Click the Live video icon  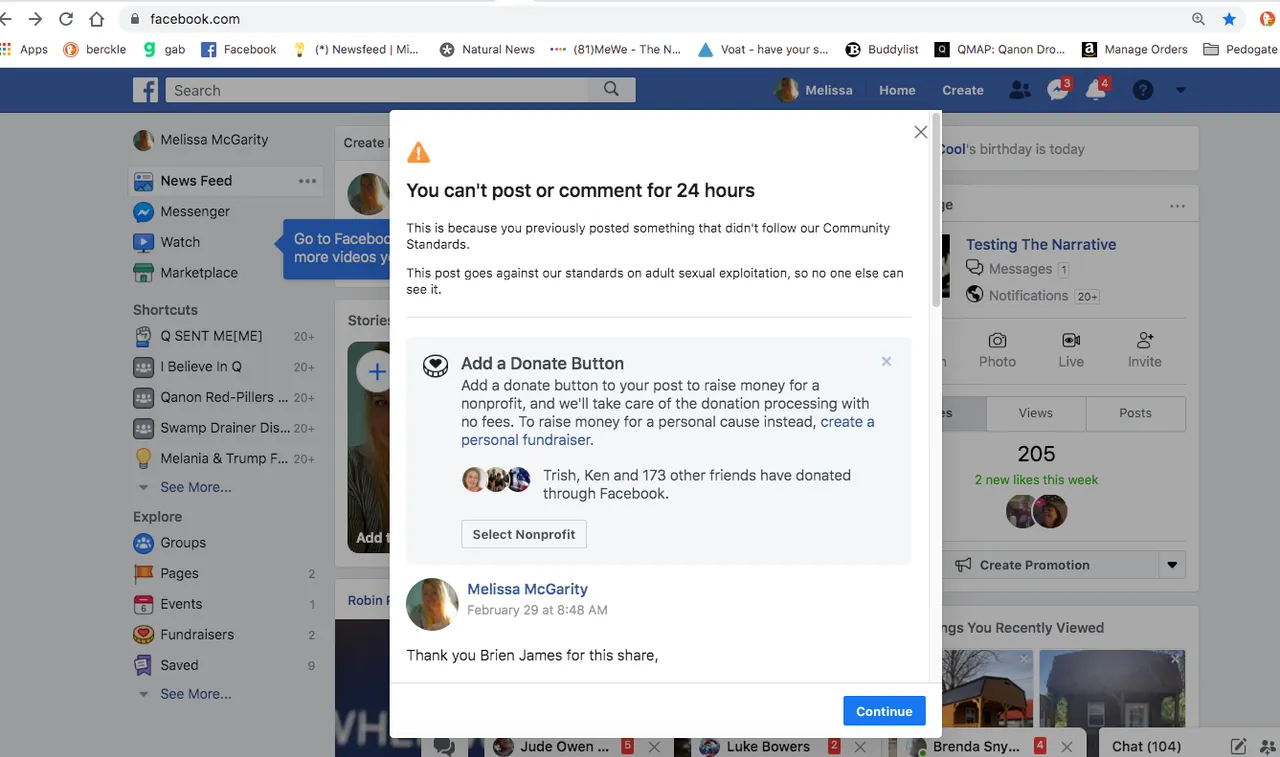coord(1071,341)
